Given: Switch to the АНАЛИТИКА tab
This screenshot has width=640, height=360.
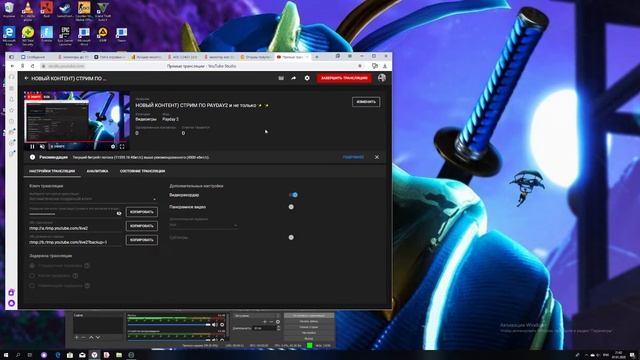Looking at the screenshot, I should pyautogui.click(x=98, y=171).
